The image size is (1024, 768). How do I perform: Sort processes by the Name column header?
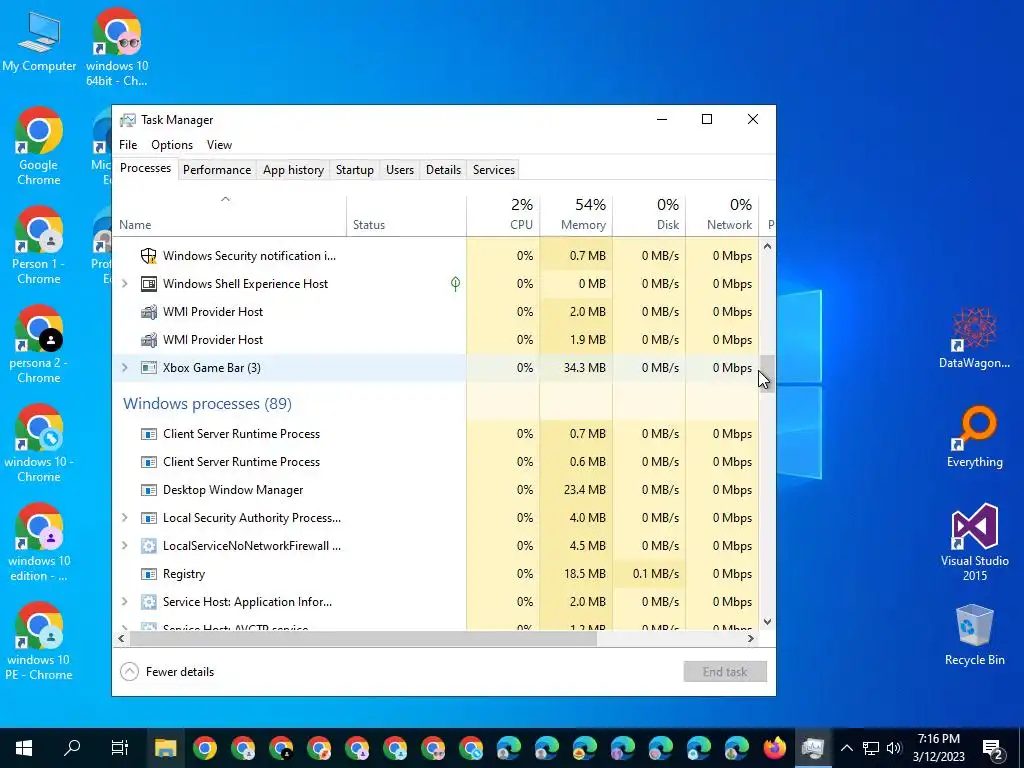click(x=230, y=216)
